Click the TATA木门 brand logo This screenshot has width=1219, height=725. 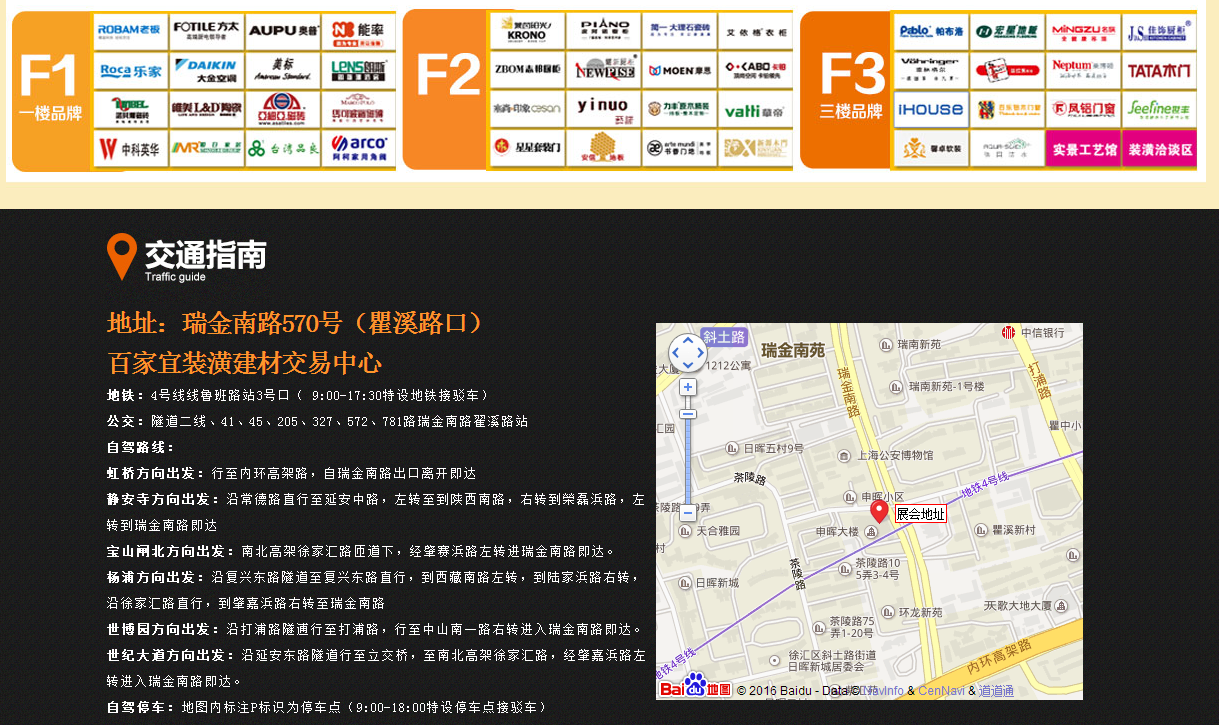pyautogui.click(x=1160, y=70)
